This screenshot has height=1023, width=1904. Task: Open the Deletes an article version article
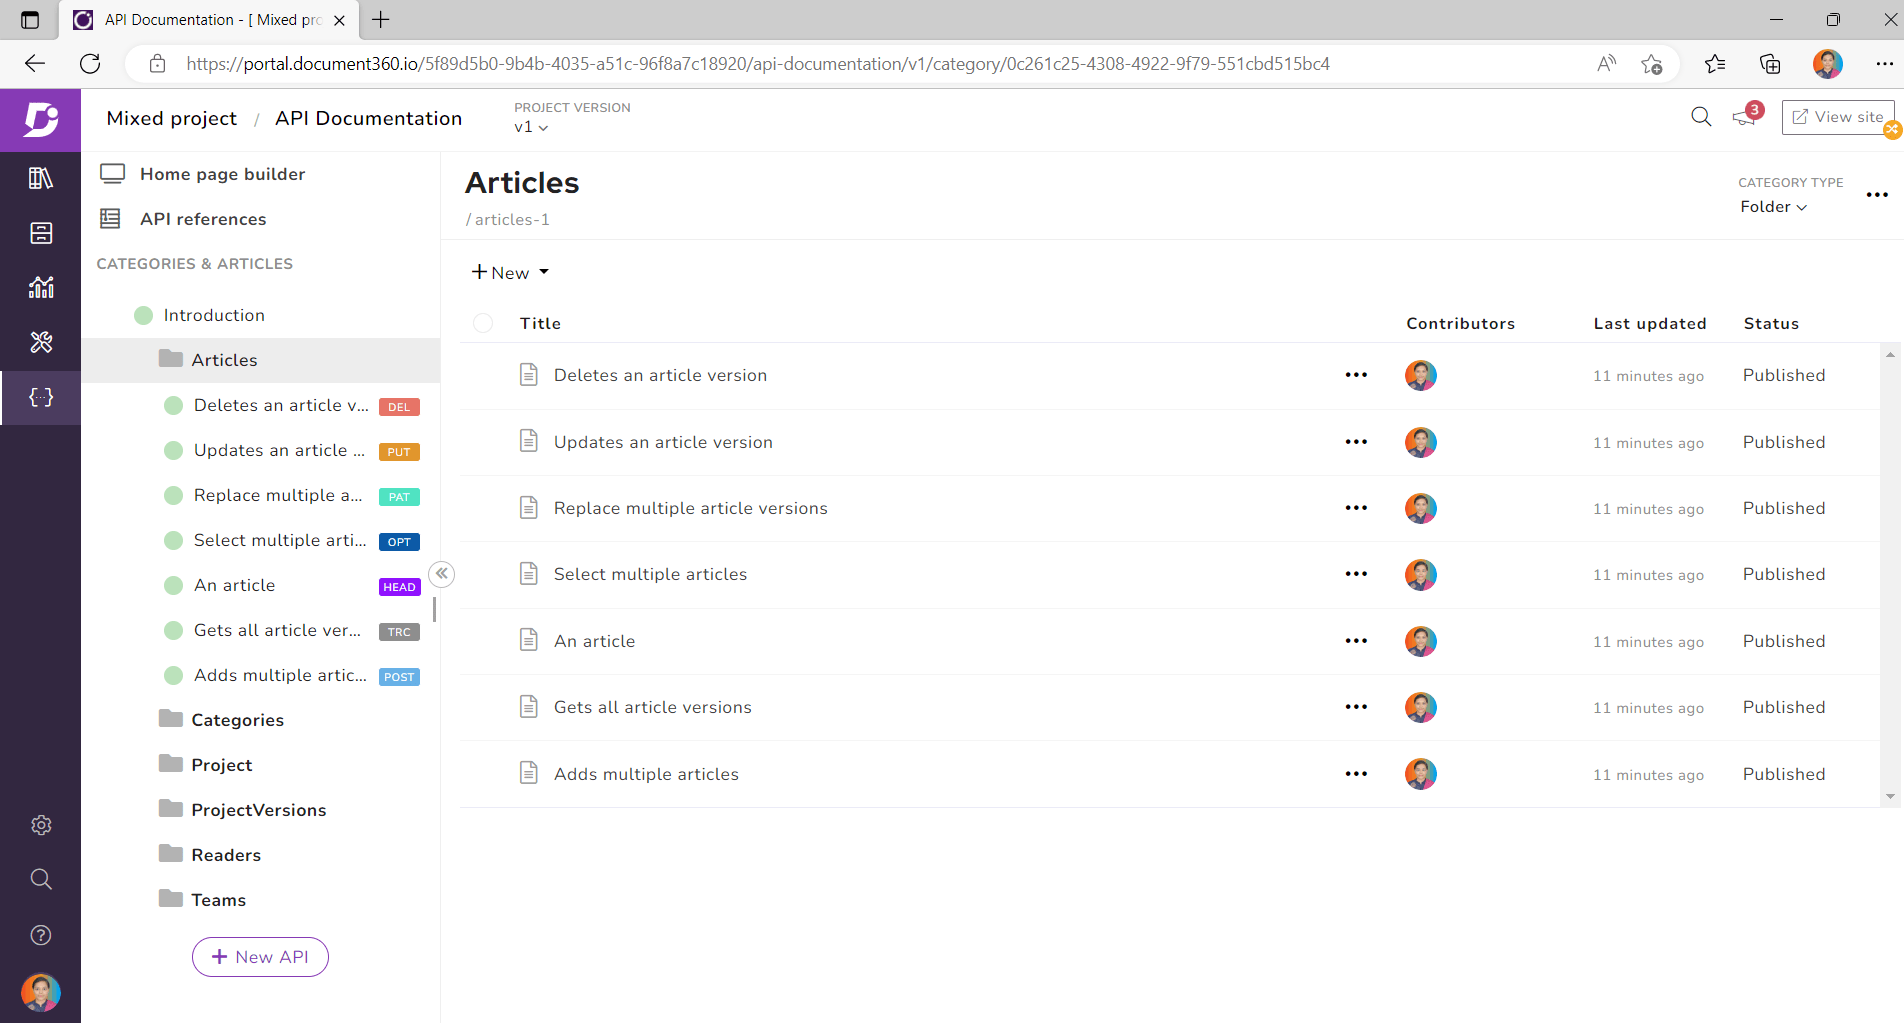tap(660, 375)
